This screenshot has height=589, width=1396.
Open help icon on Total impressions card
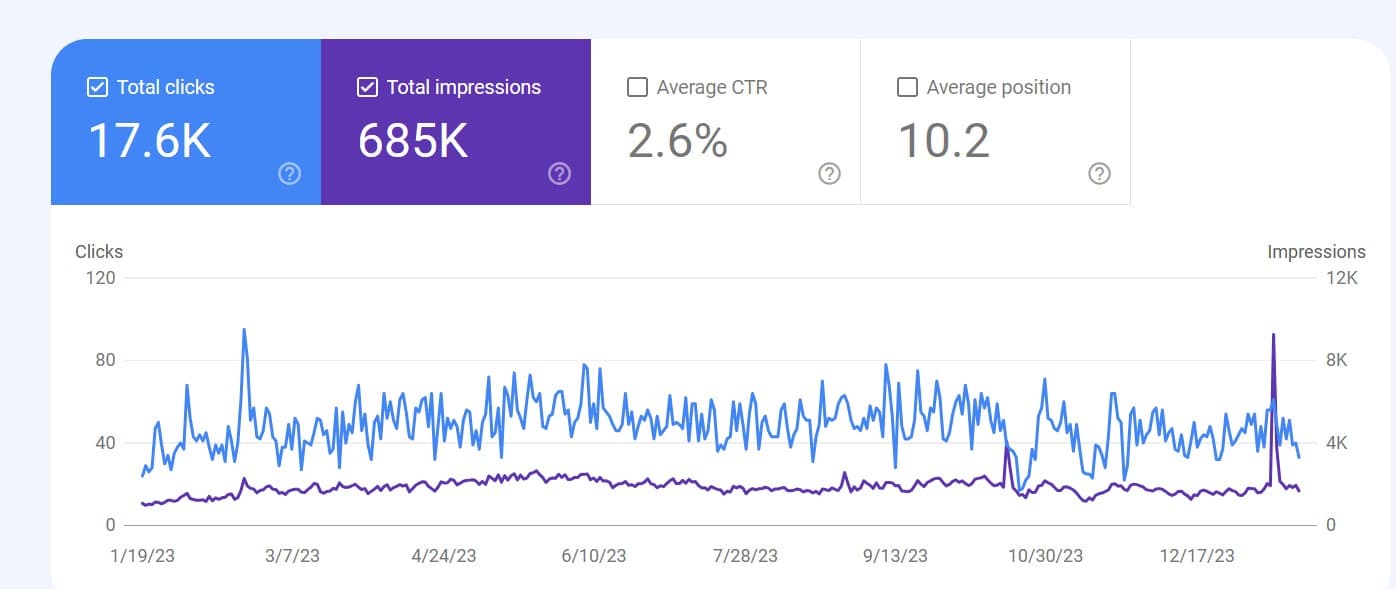pos(559,175)
